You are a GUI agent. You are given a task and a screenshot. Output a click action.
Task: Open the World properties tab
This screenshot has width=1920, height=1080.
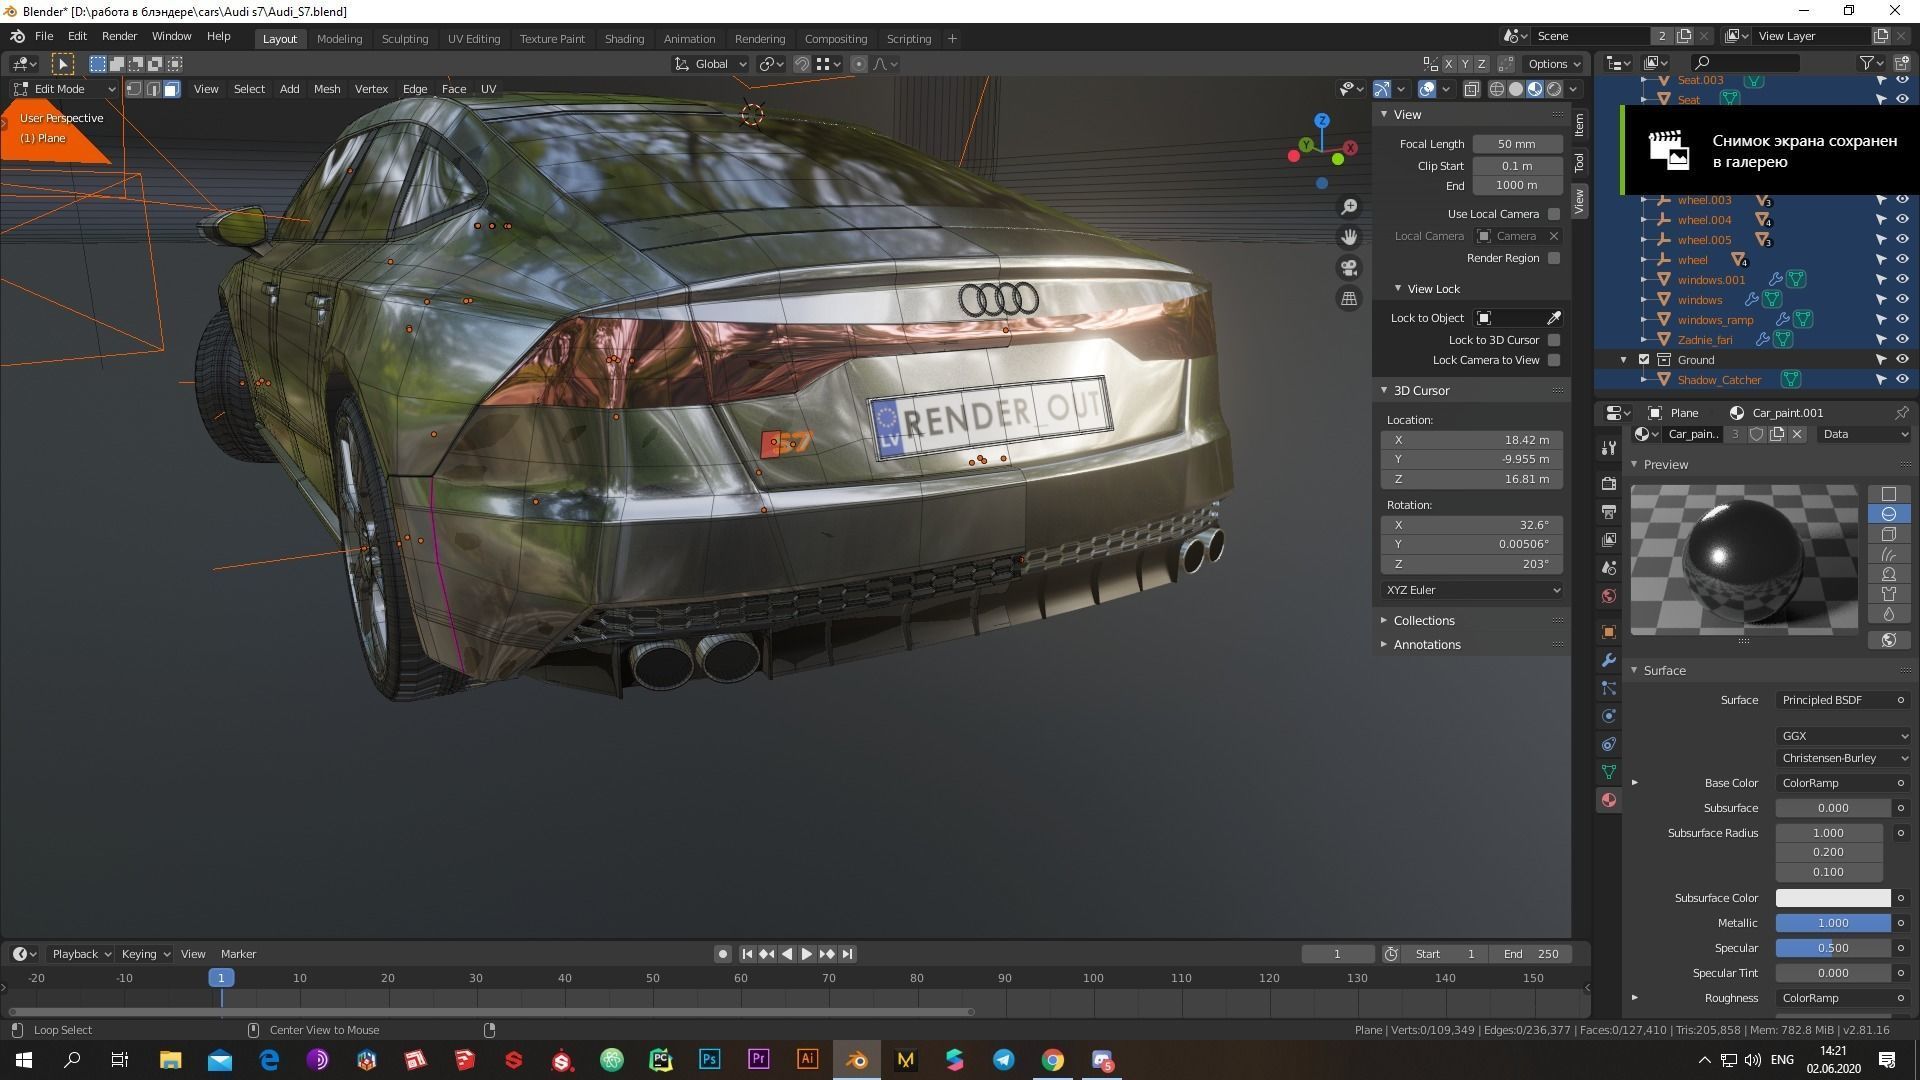pos(1608,595)
